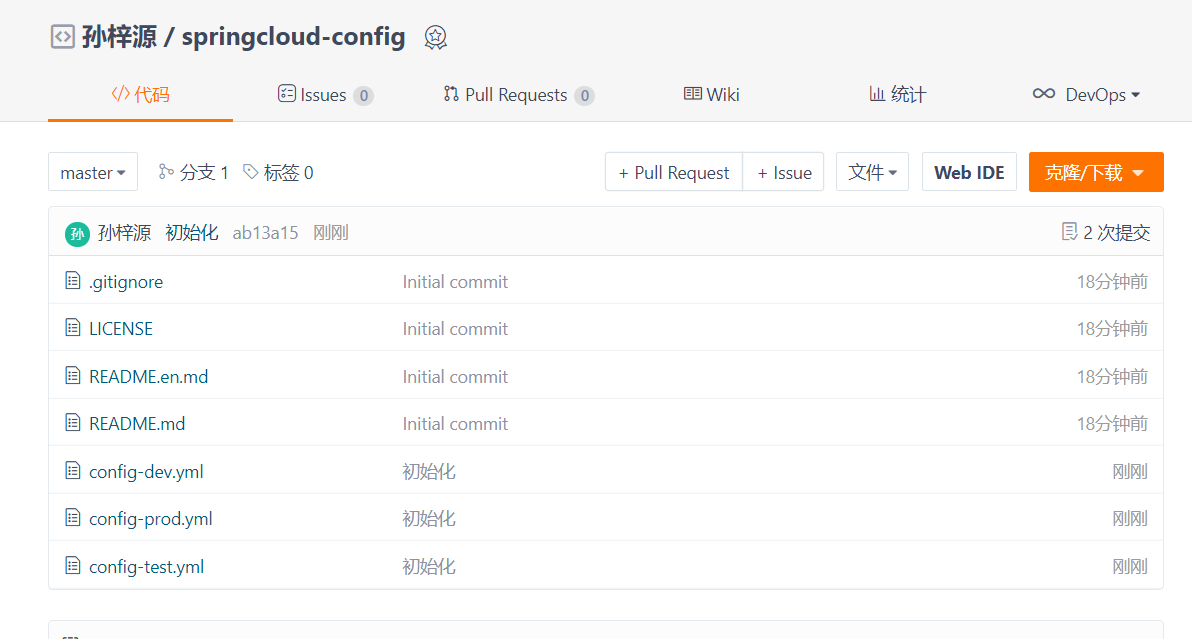The height and width of the screenshot is (639, 1192).
Task: Click the + Pull Request button
Action: (674, 172)
